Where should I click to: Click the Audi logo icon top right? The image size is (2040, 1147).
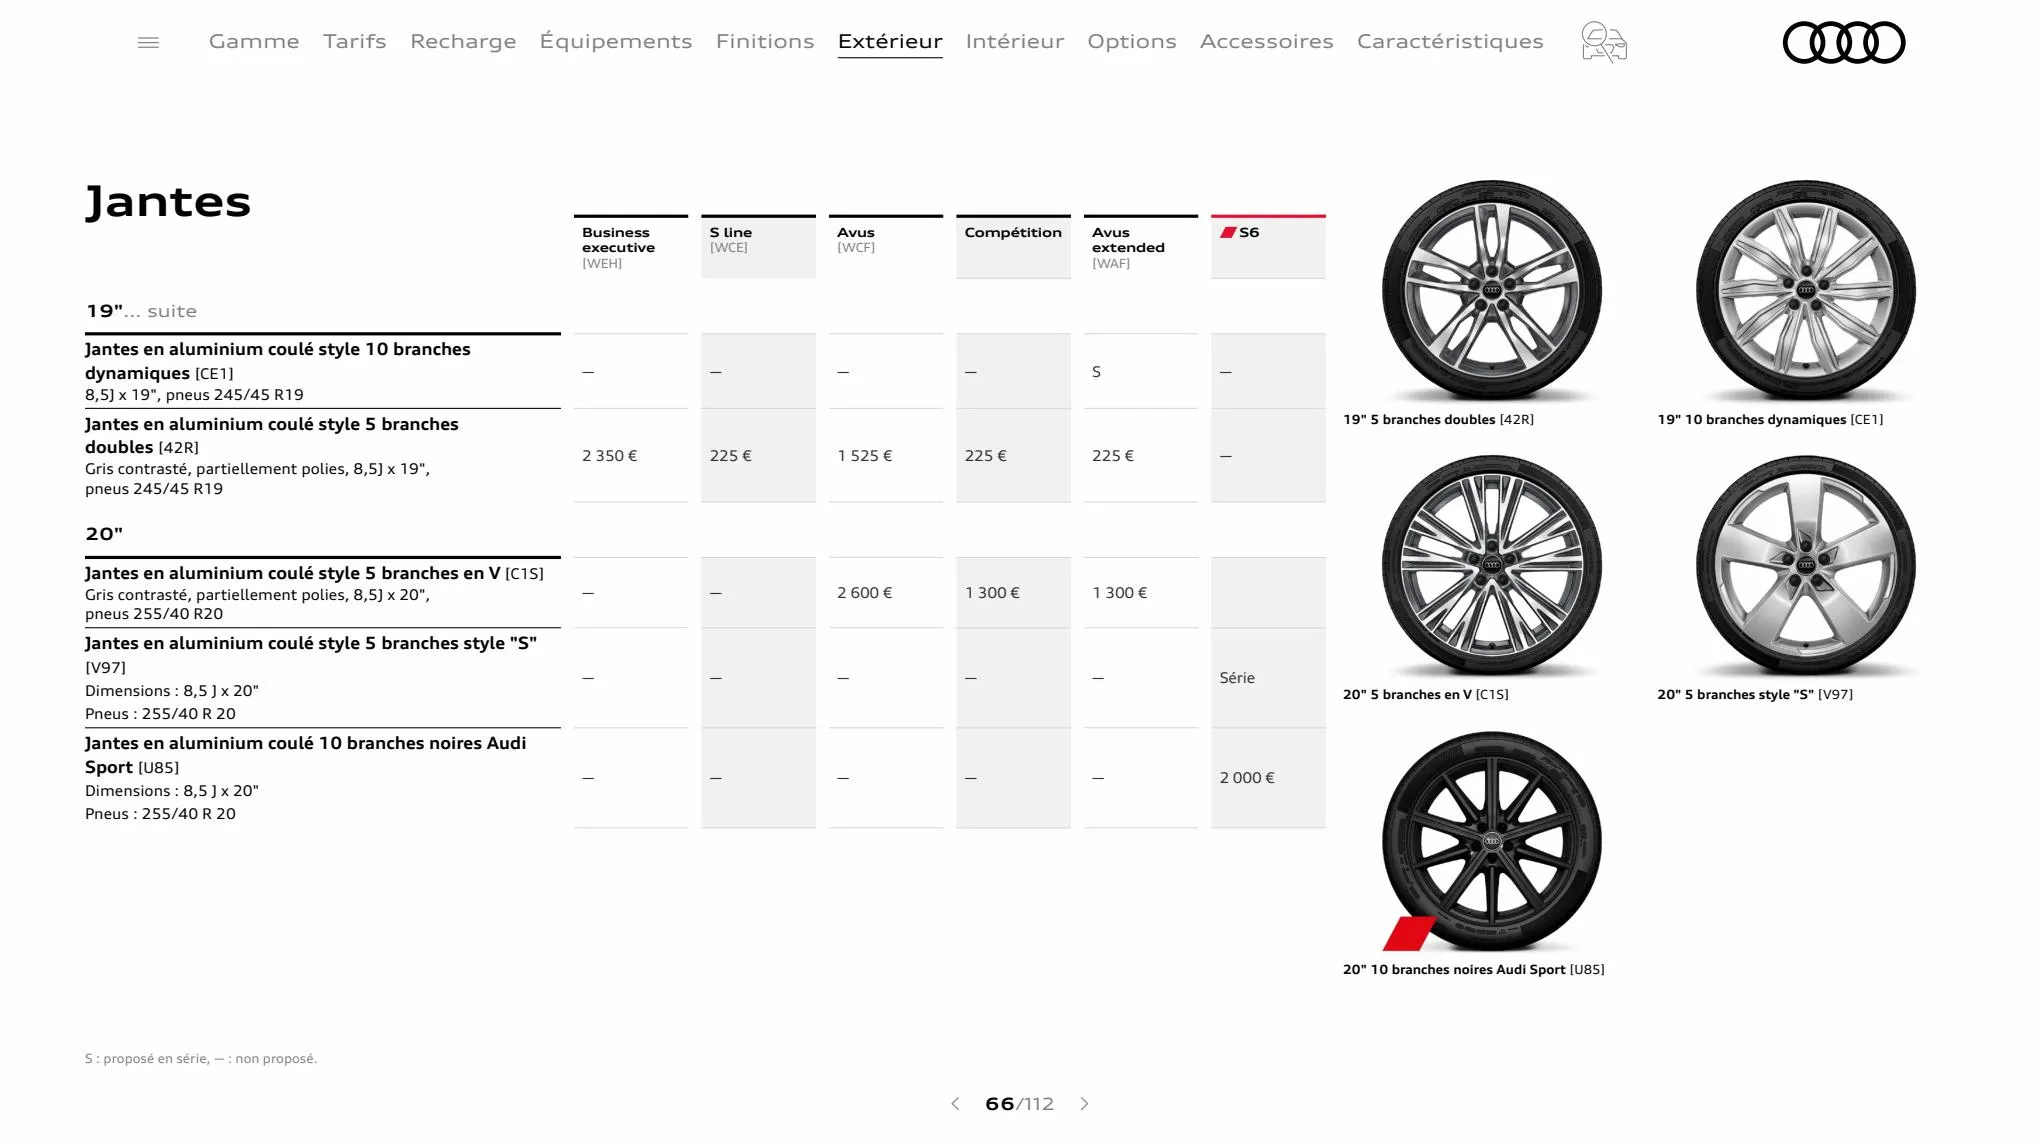point(1844,41)
